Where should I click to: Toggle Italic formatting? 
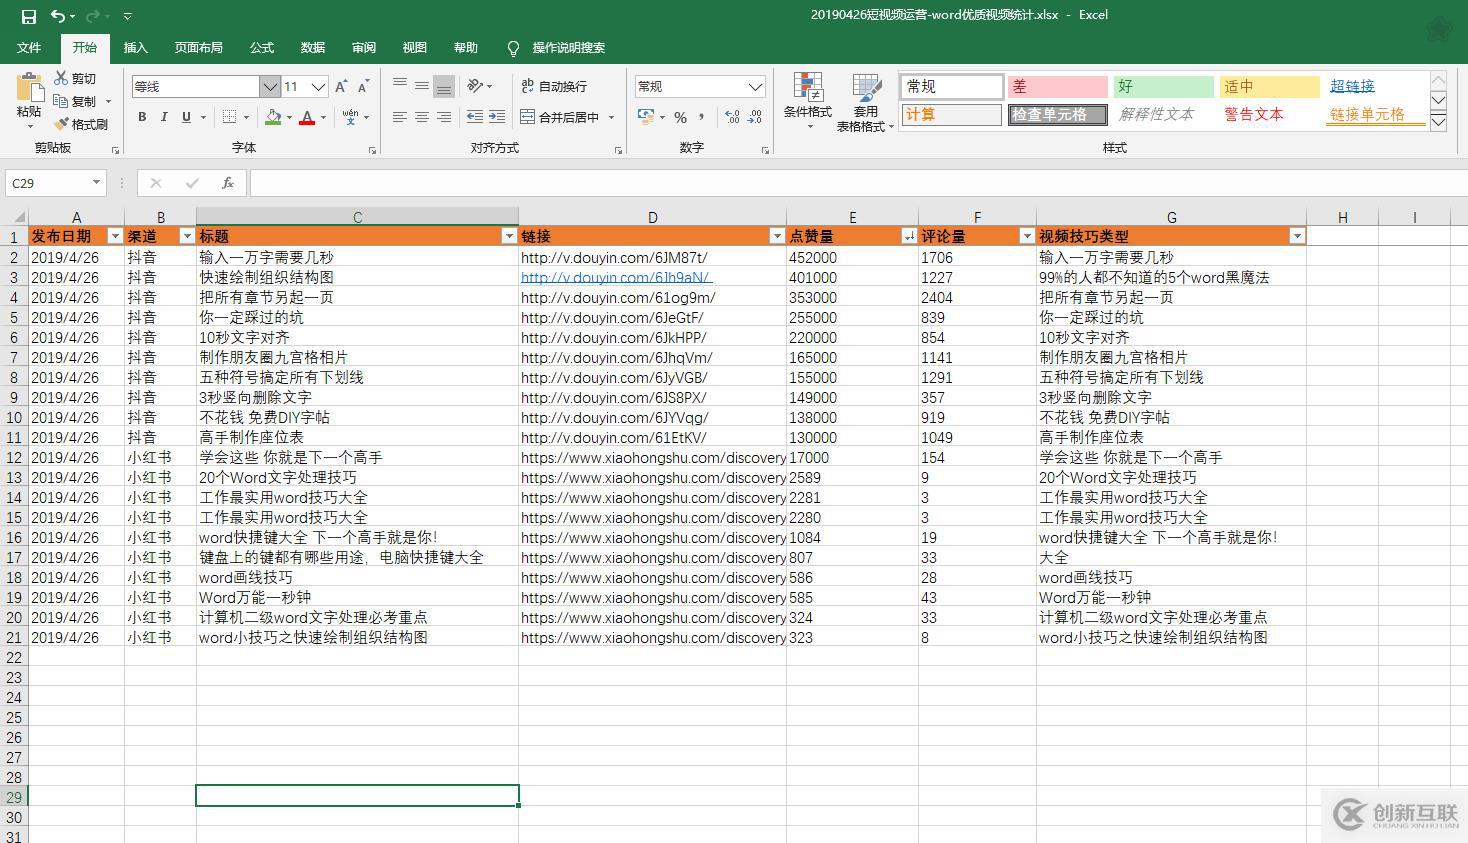click(164, 117)
